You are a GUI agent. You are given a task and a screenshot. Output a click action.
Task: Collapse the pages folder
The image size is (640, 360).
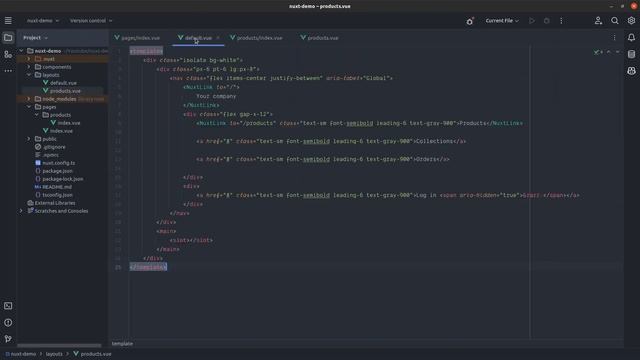(x=29, y=107)
